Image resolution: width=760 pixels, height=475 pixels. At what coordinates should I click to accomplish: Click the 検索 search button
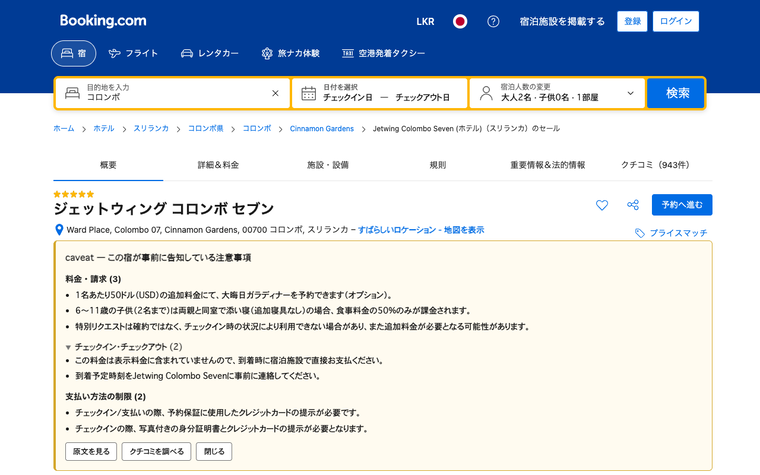(676, 93)
